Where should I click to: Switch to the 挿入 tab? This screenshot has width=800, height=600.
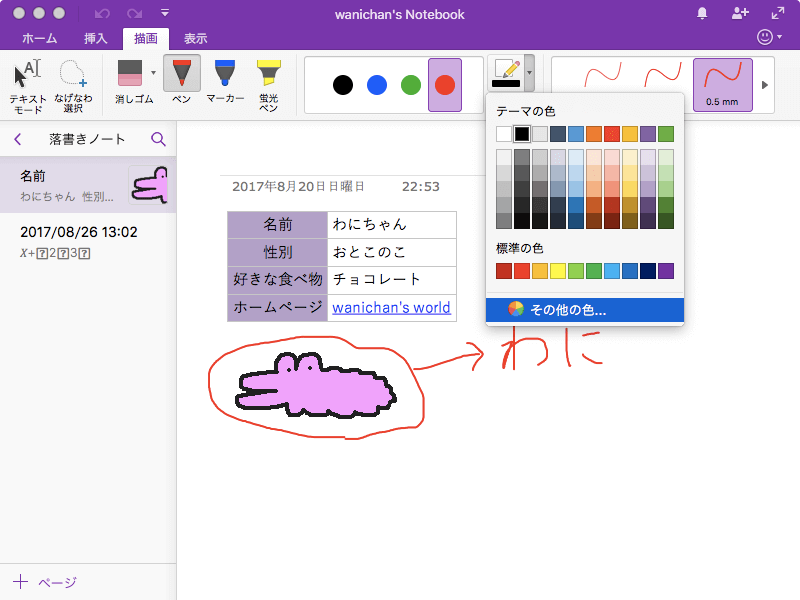click(x=95, y=38)
